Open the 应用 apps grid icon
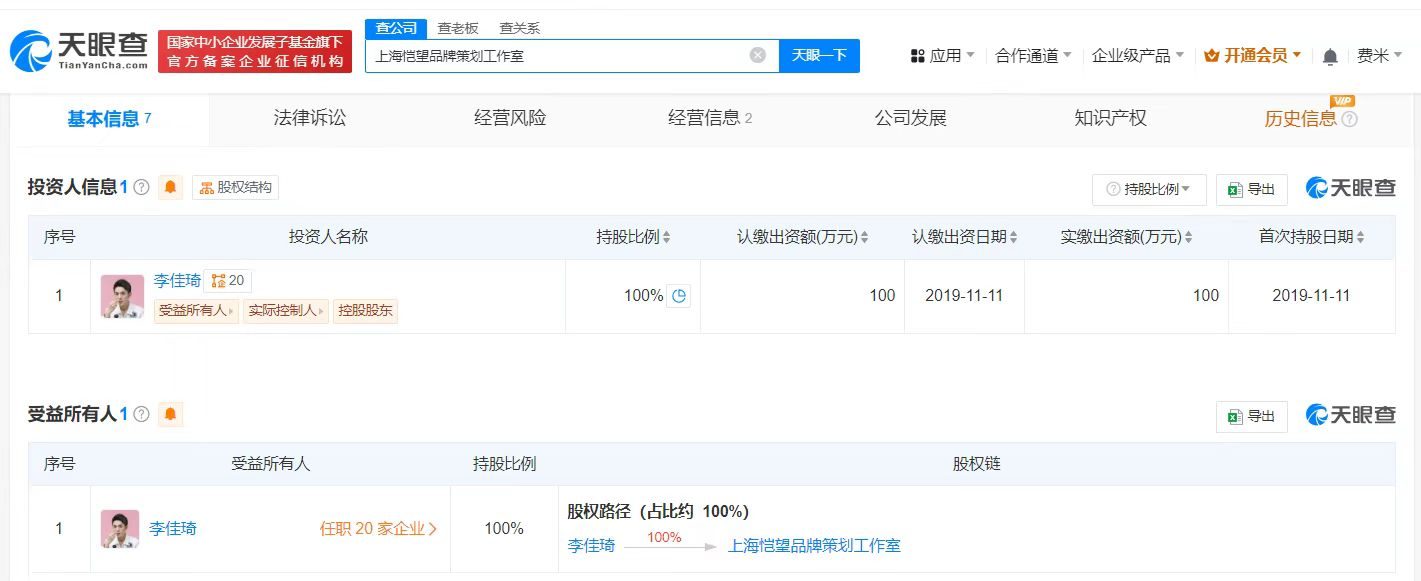Viewport: 1421px width, 581px height. [919, 55]
